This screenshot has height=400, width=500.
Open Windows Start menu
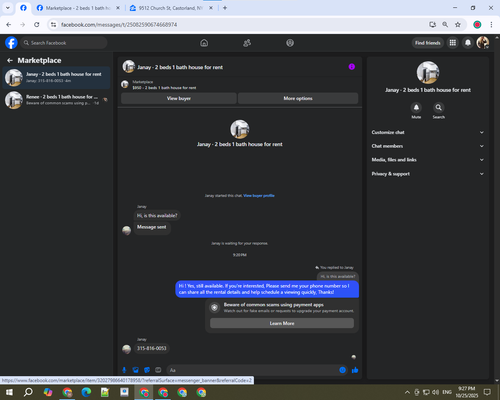pos(9,392)
